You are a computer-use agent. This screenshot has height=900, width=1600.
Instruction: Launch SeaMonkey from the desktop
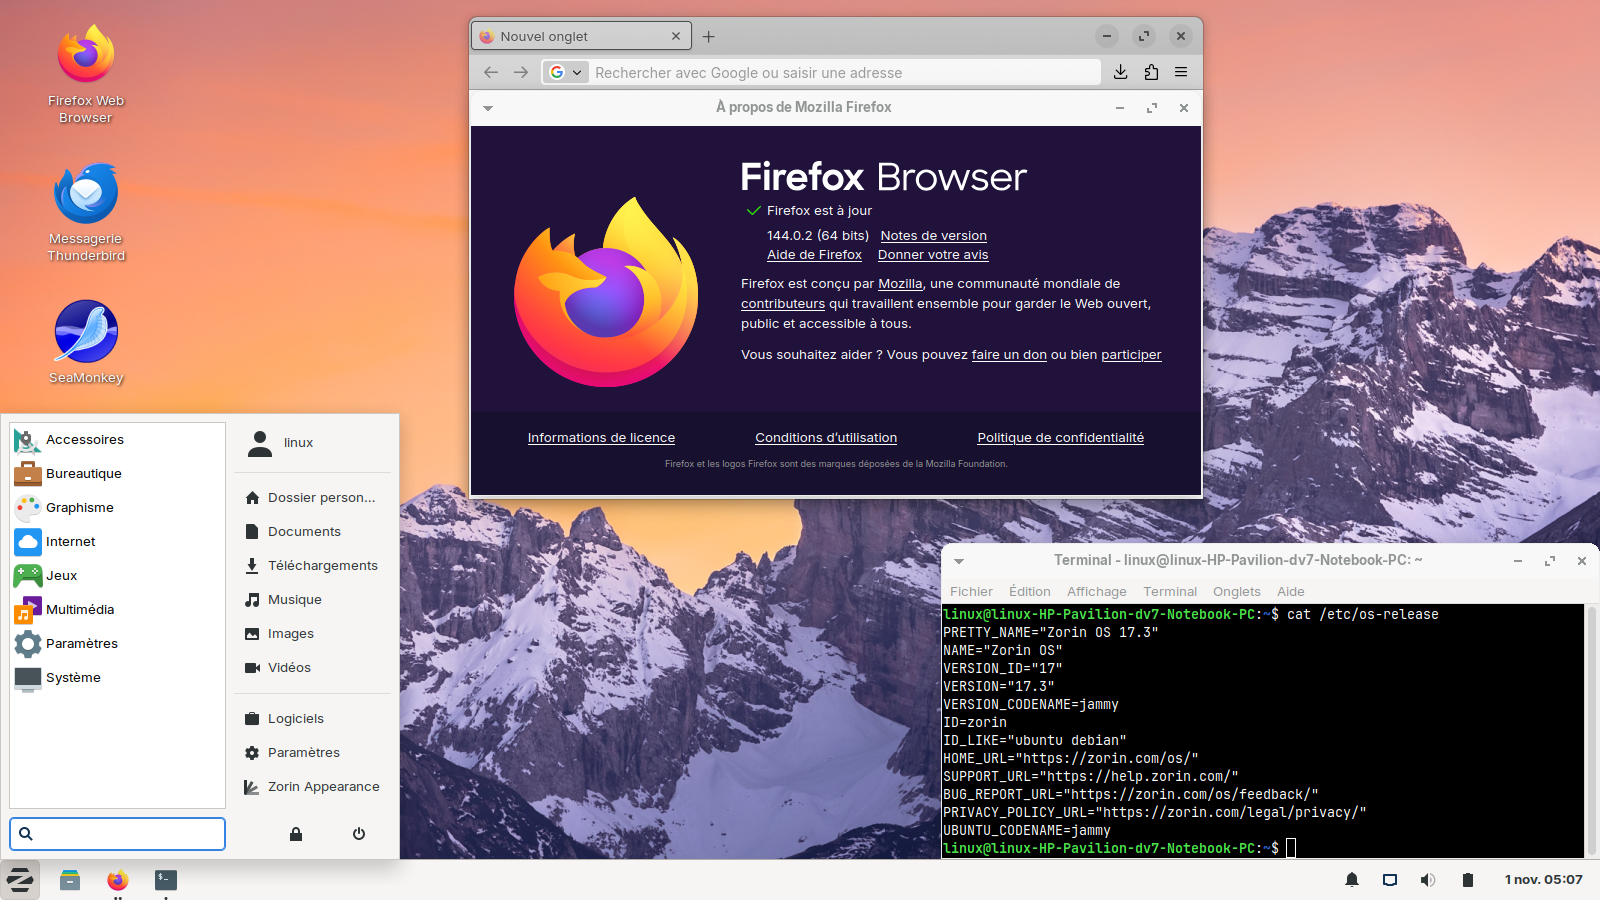86,332
